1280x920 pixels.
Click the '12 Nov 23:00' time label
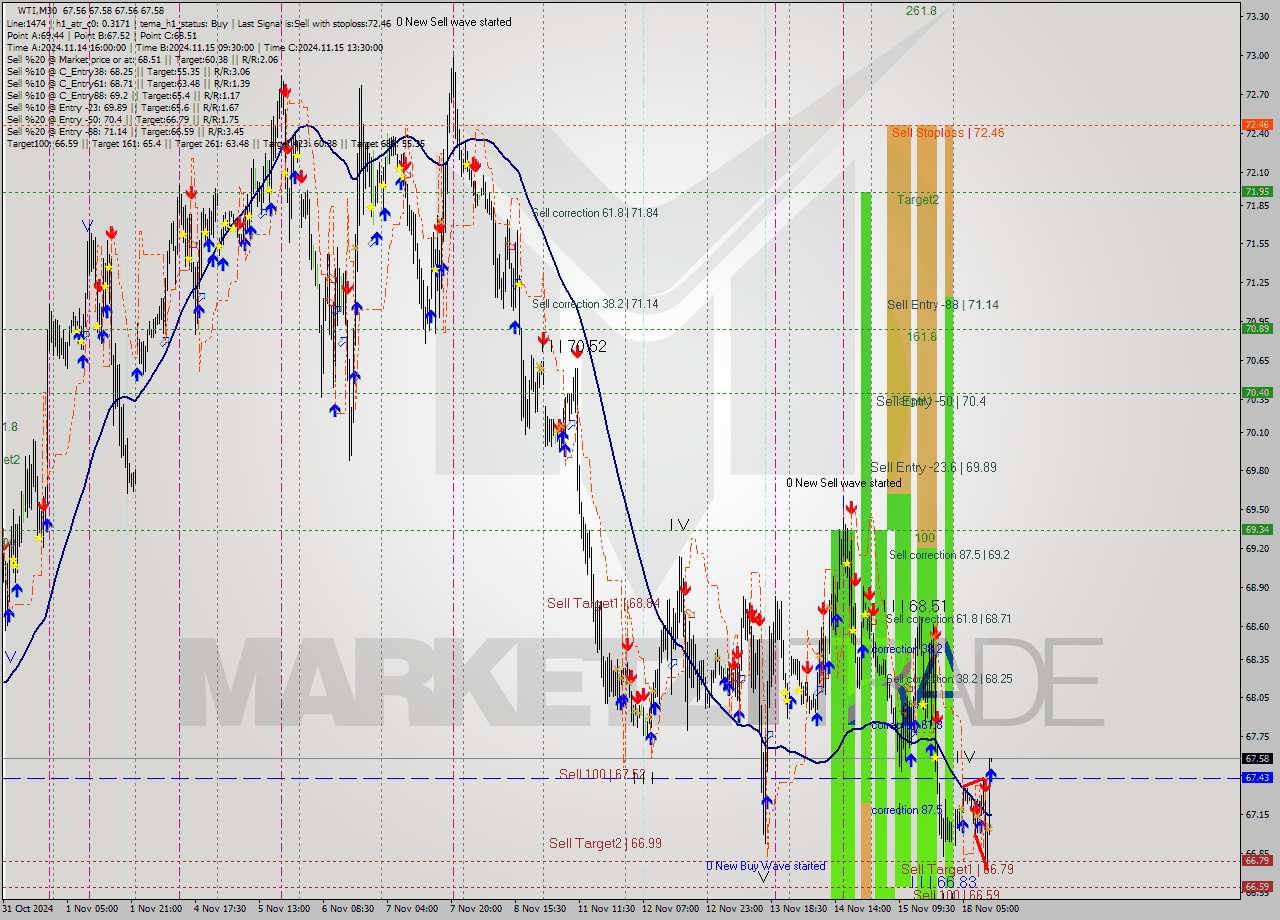coord(735,909)
